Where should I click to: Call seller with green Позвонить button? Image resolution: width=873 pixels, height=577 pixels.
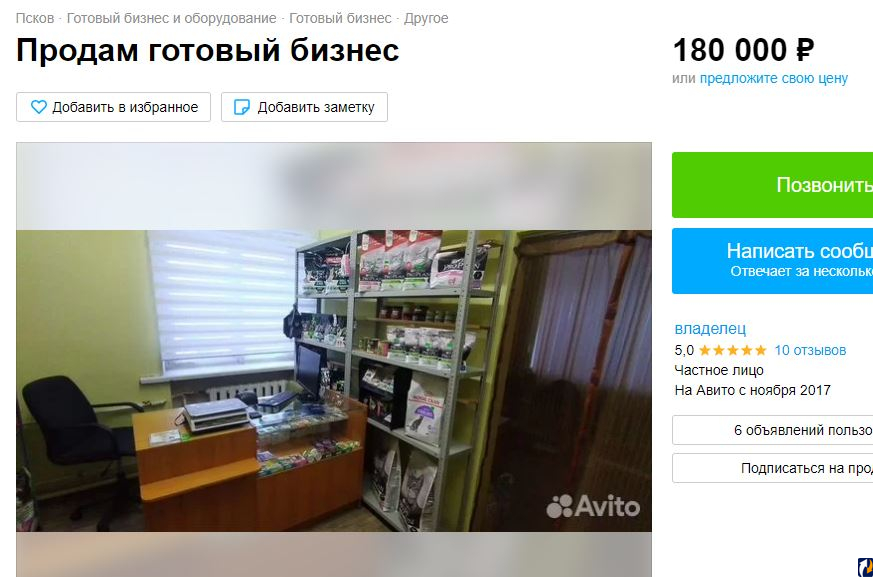pos(772,185)
